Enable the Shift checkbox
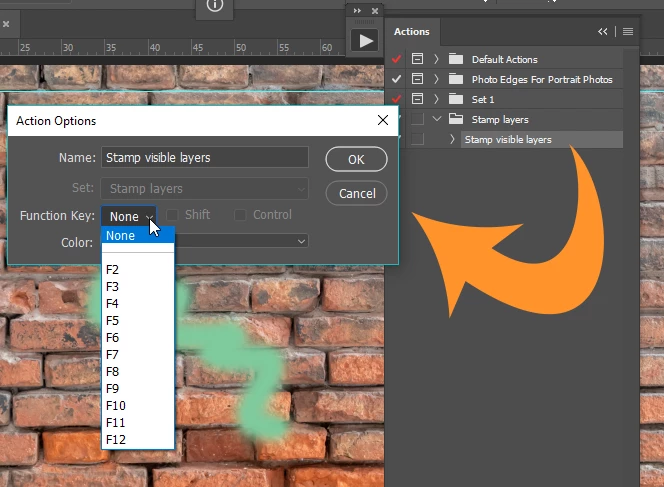Image resolution: width=664 pixels, height=487 pixels. click(x=172, y=215)
